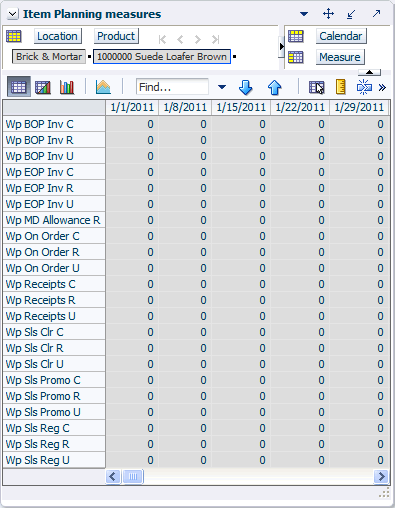Click the Find input field
This screenshot has height=508, width=395.
point(172,87)
